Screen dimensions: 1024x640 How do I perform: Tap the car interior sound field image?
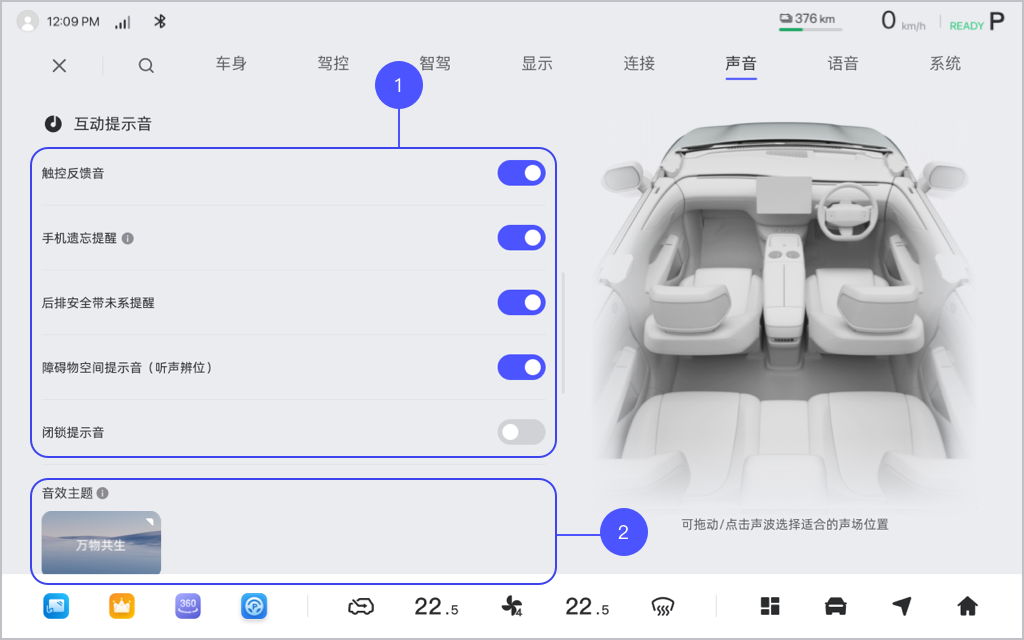click(784, 313)
